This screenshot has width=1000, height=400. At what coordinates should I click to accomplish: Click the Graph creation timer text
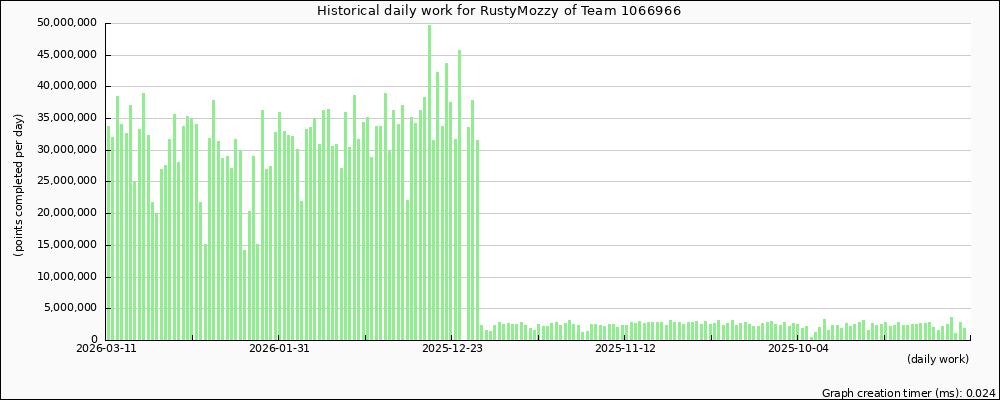click(x=908, y=393)
